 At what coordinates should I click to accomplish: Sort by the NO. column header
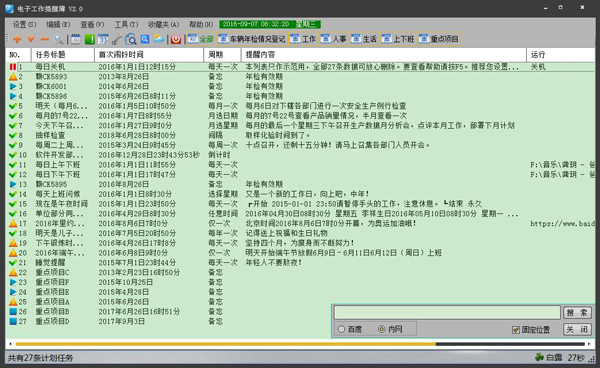coord(19,55)
